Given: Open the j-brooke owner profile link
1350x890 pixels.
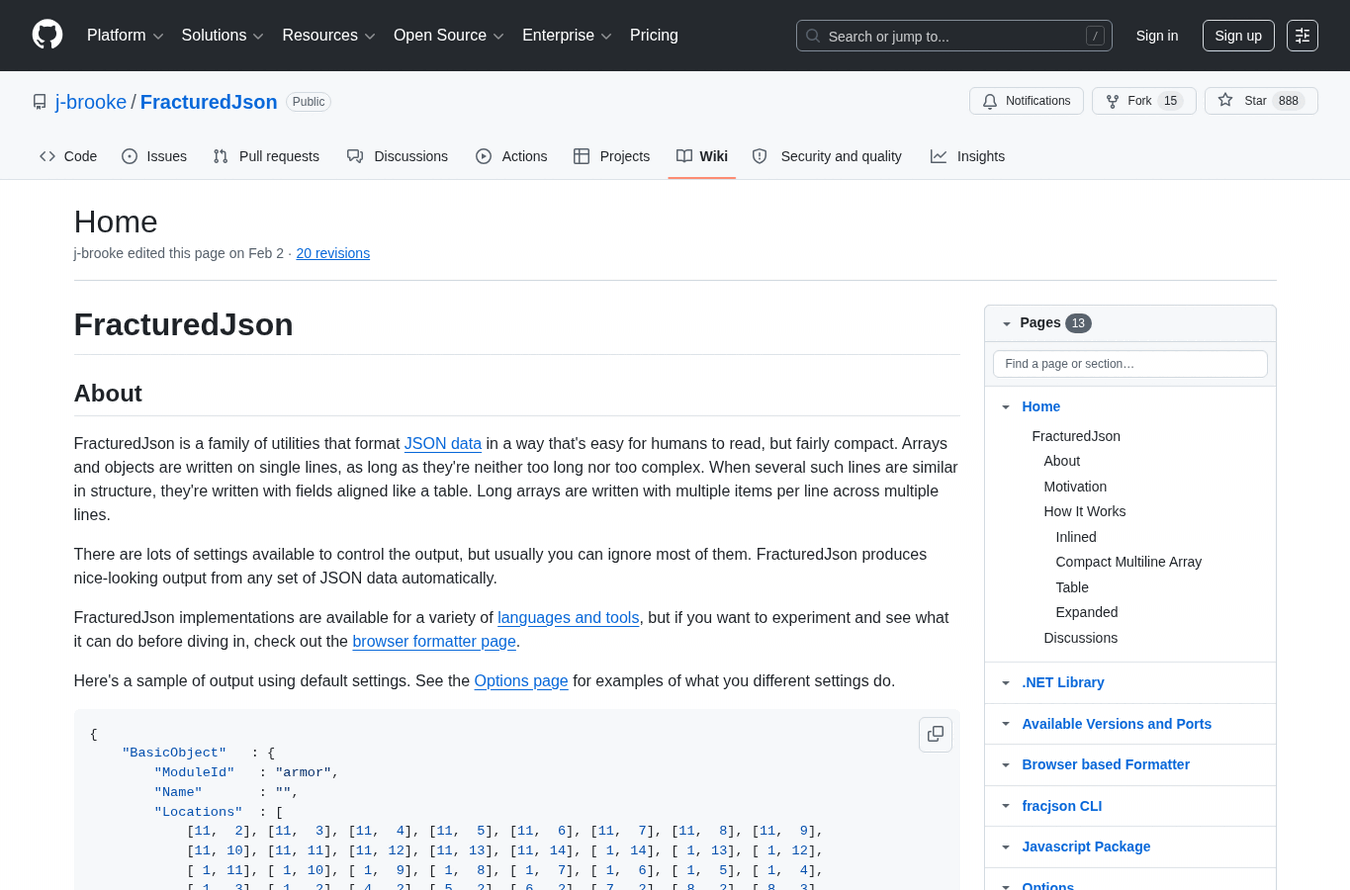Looking at the screenshot, I should pos(91,102).
